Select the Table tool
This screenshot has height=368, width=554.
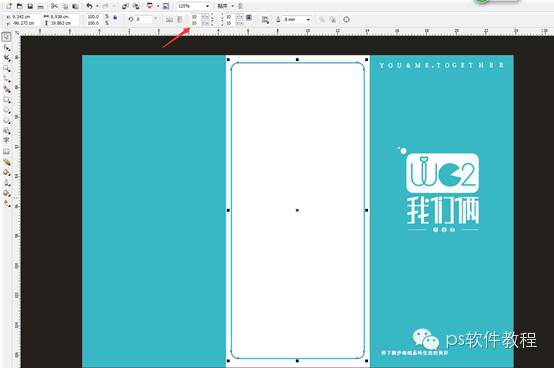pos(7,152)
